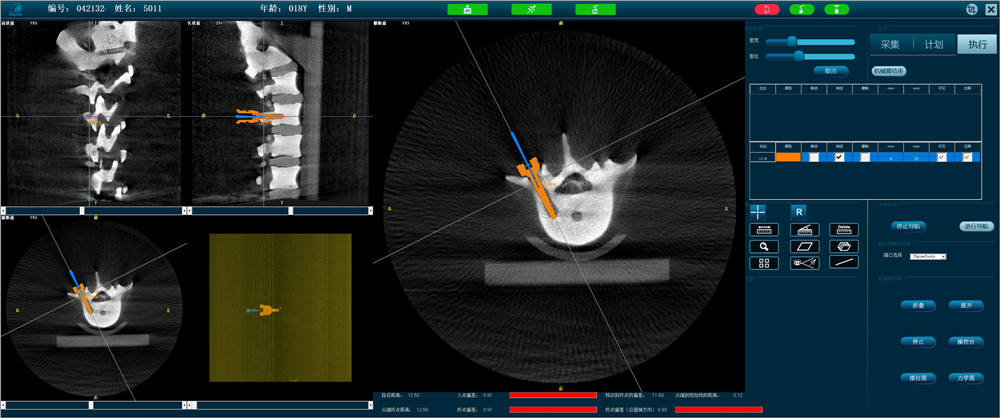Switch to the 计划 tab
The image size is (1000, 418).
tap(933, 44)
